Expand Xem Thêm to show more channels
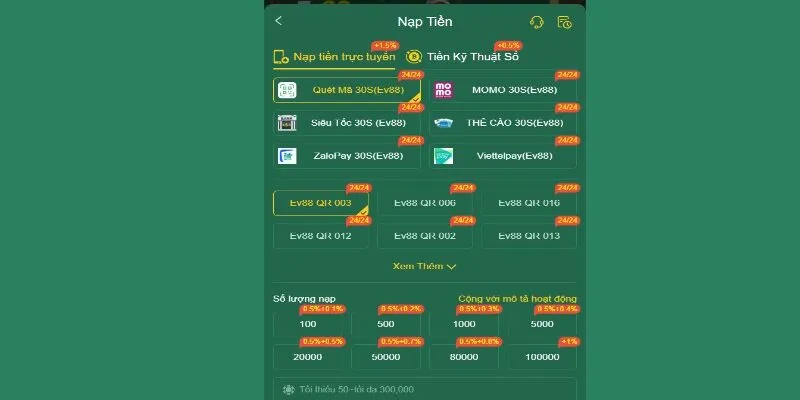 (425, 267)
